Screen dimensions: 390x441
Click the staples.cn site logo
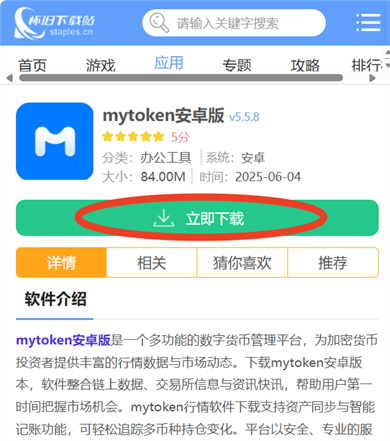coord(54,23)
